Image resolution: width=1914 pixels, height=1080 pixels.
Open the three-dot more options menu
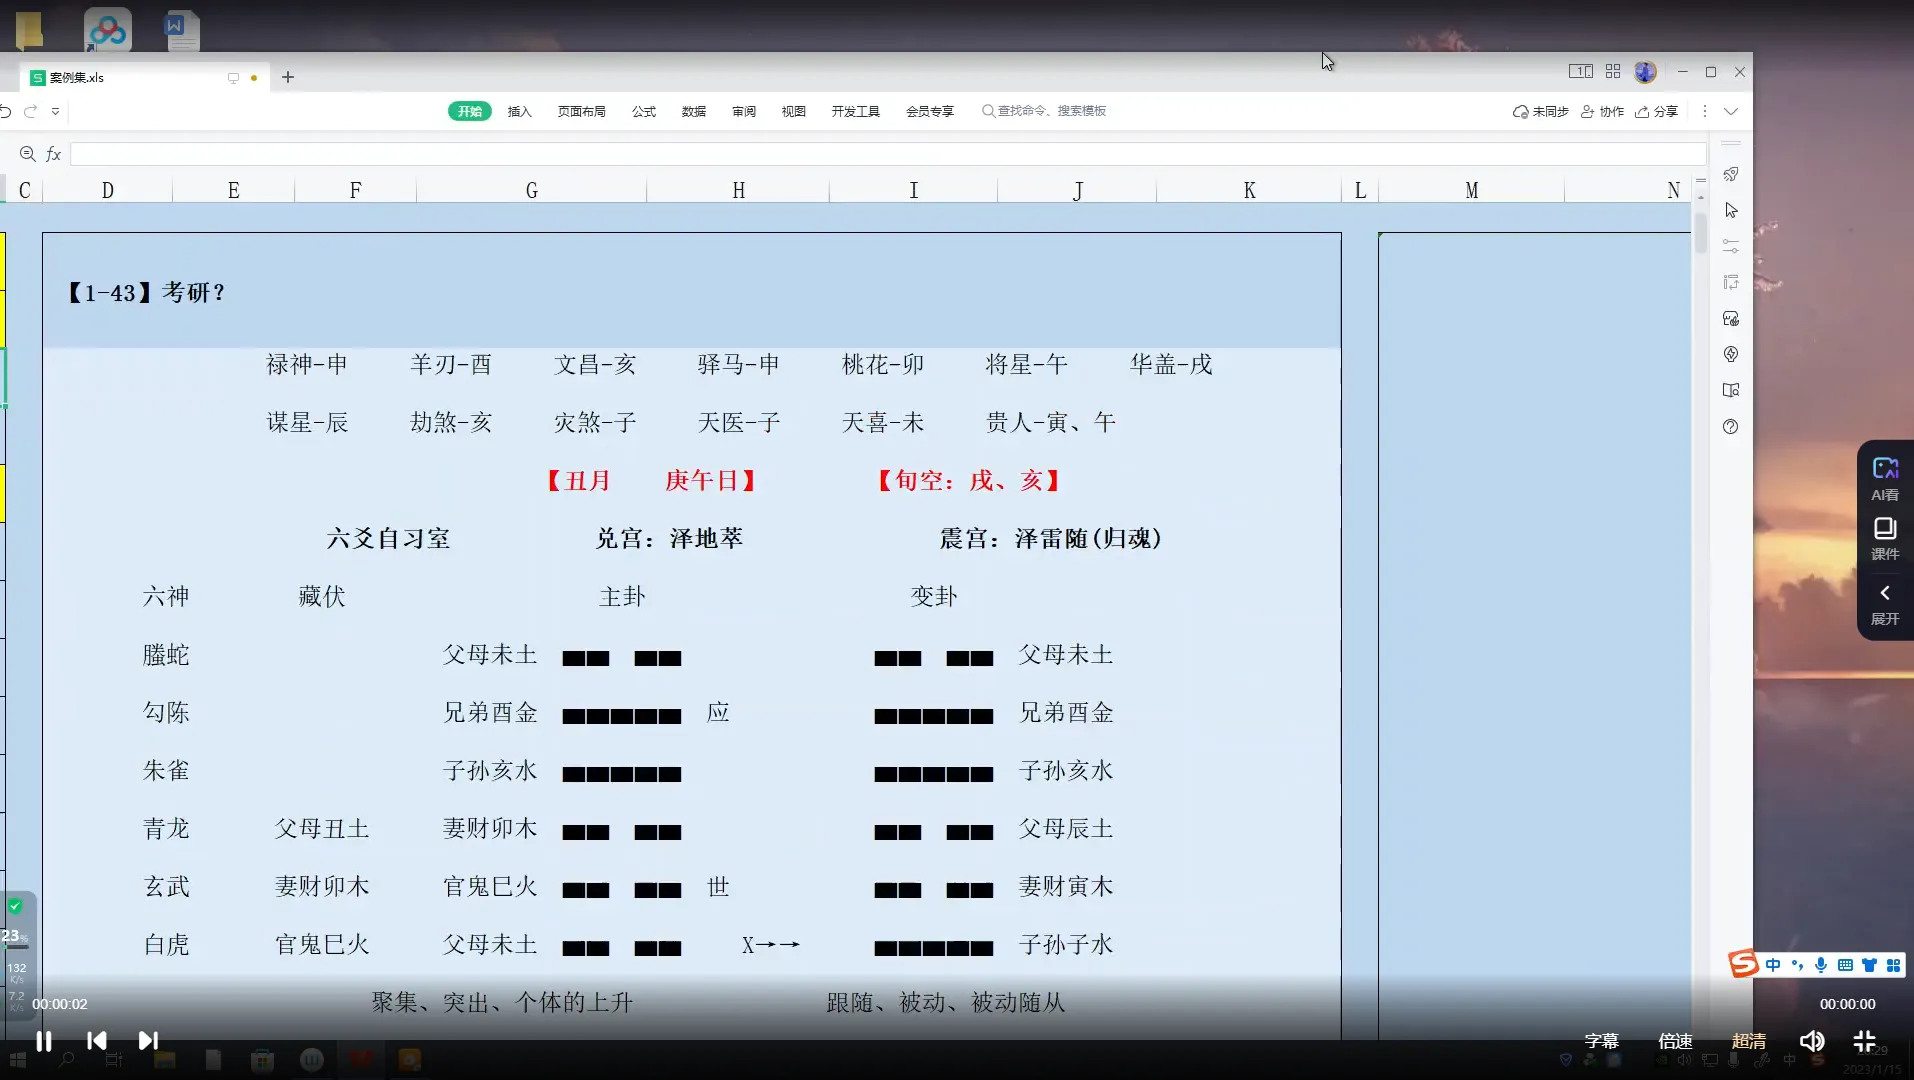(1705, 111)
